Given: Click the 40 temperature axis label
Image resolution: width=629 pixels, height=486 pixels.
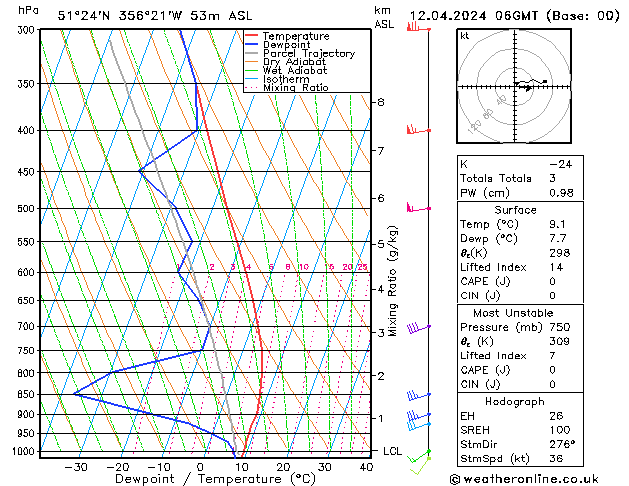Looking at the screenshot, I should point(366,467).
